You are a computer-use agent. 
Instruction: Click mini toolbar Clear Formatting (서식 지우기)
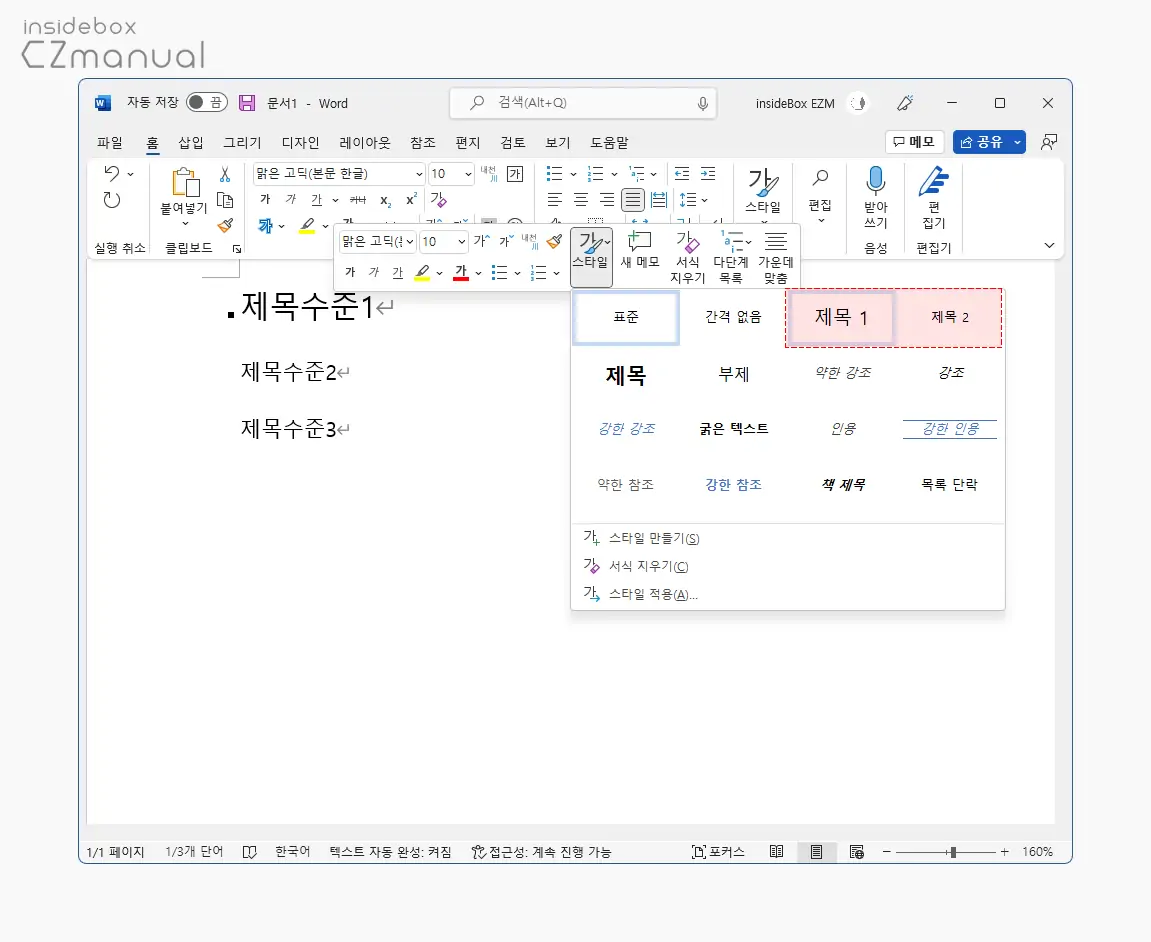(x=687, y=257)
